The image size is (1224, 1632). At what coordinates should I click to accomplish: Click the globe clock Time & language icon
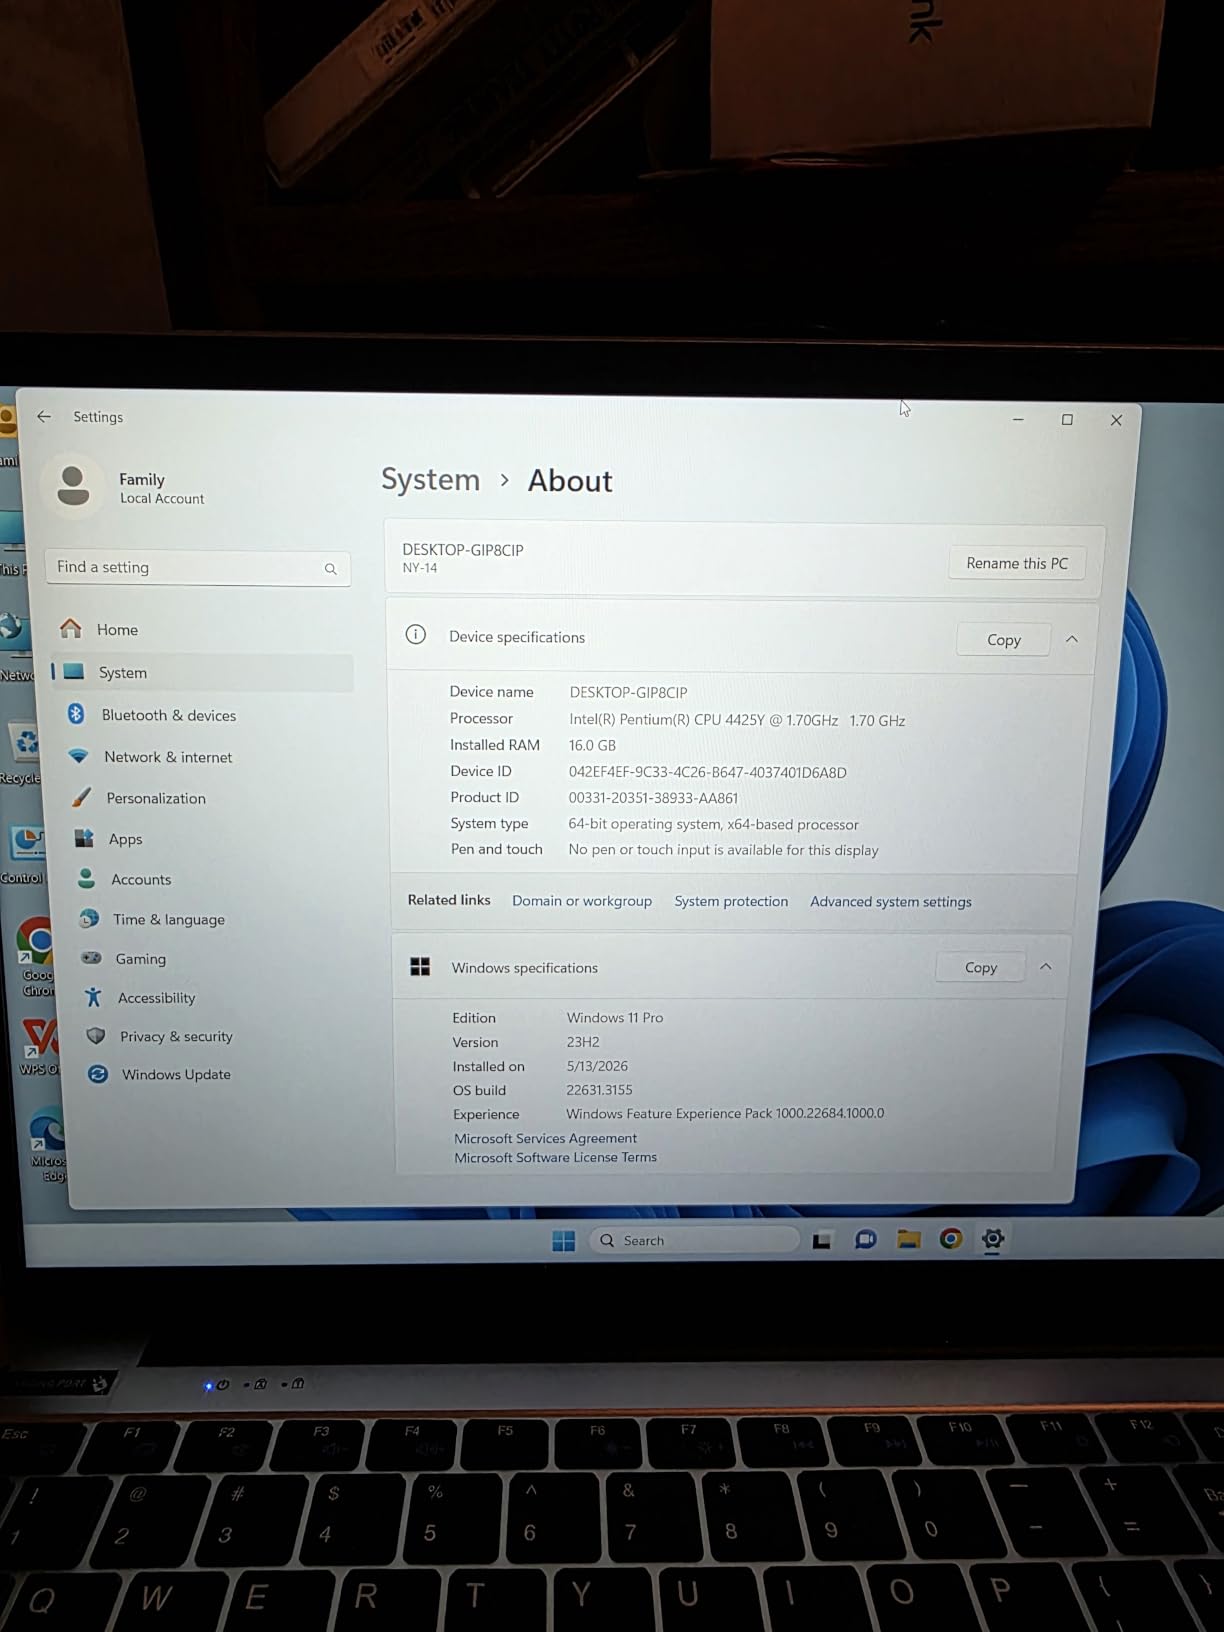pos(89,918)
